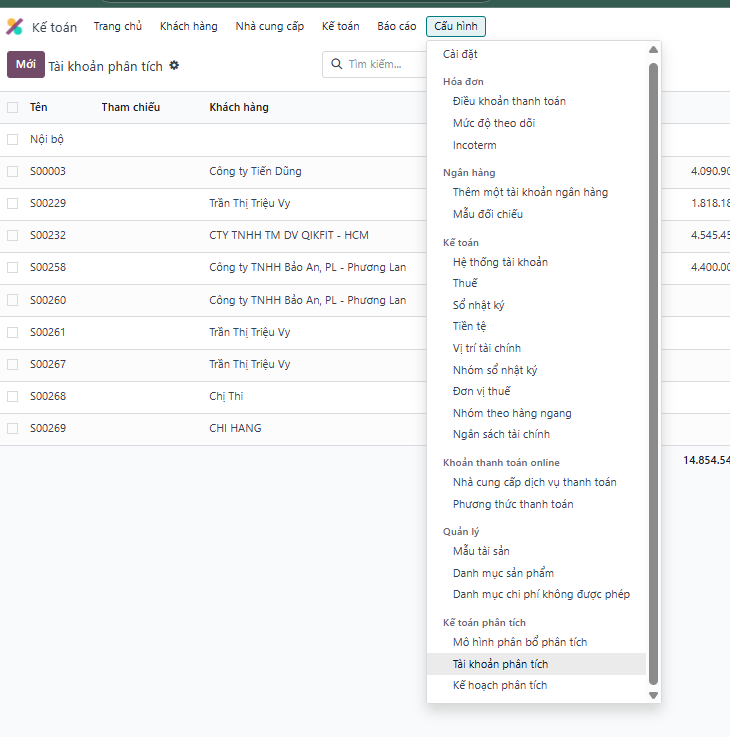The image size is (730, 737).
Task: Click CTY TNHH TM DV QIKFIT - HCM cell
Action: (289, 235)
